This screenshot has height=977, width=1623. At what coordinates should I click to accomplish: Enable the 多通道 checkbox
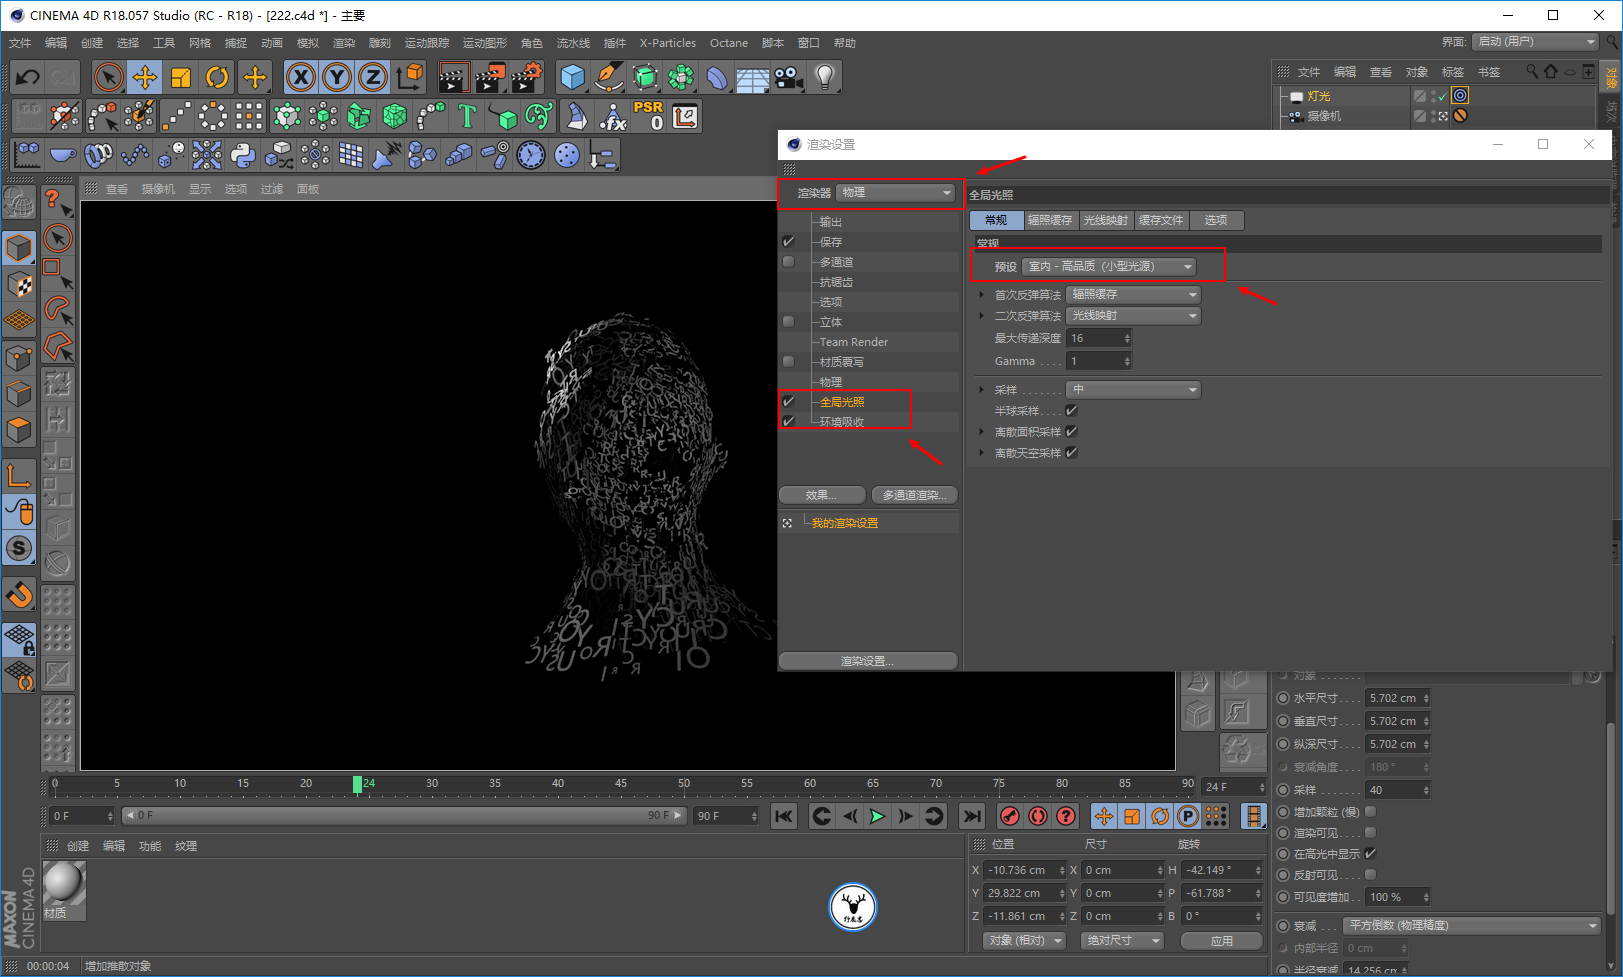tap(788, 262)
